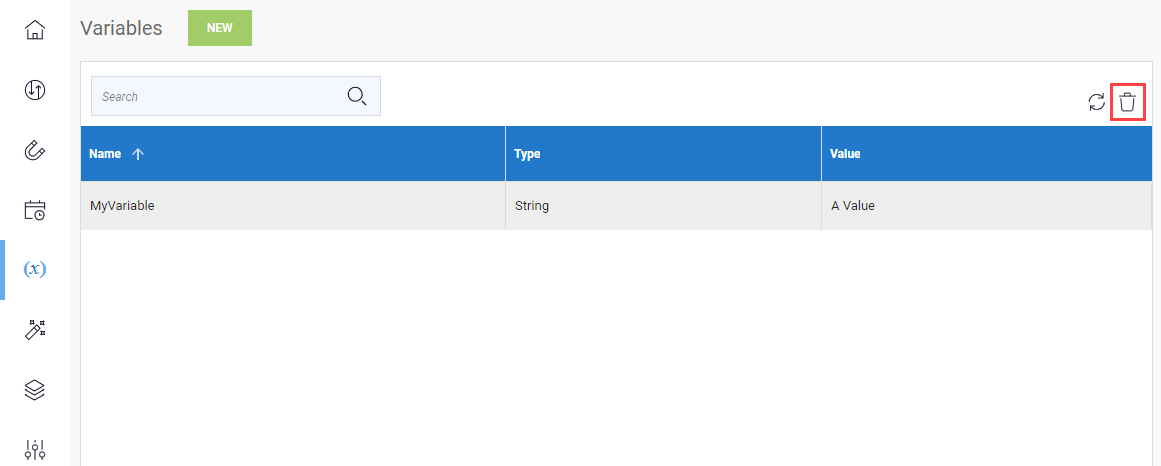Click the 'A Value' cell

(x=853, y=206)
